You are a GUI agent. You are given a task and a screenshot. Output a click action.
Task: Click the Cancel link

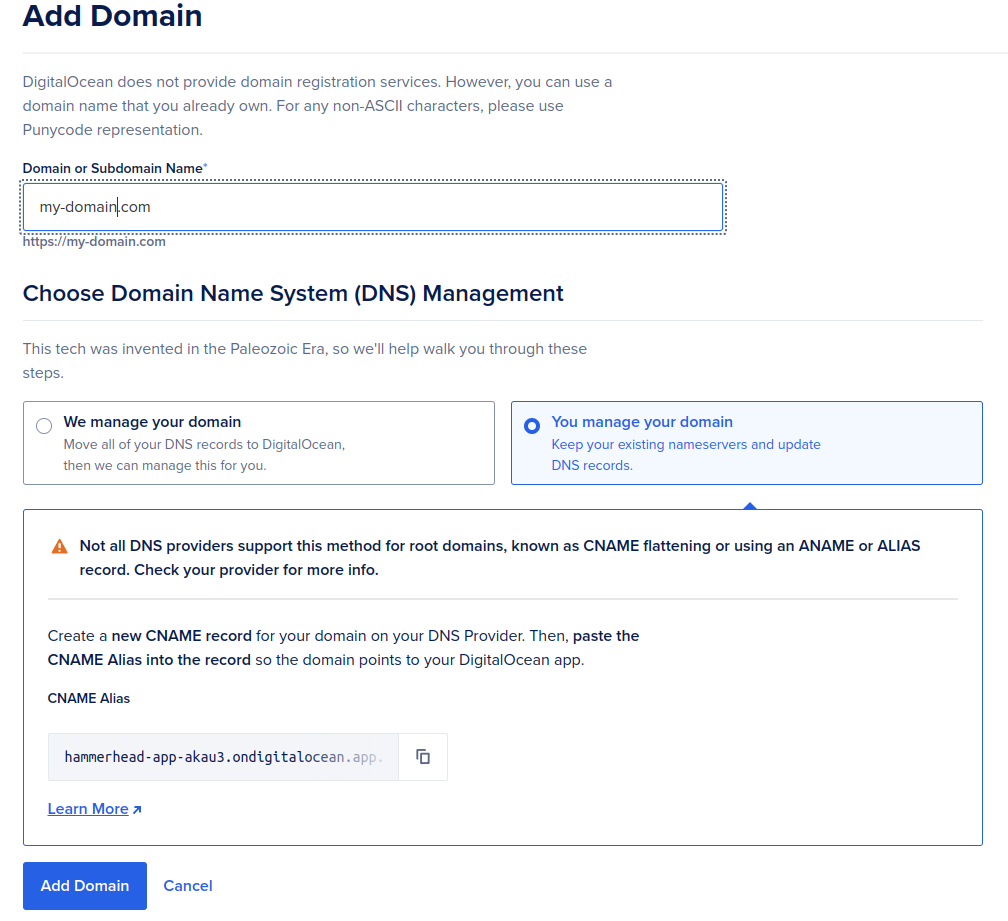[187, 886]
